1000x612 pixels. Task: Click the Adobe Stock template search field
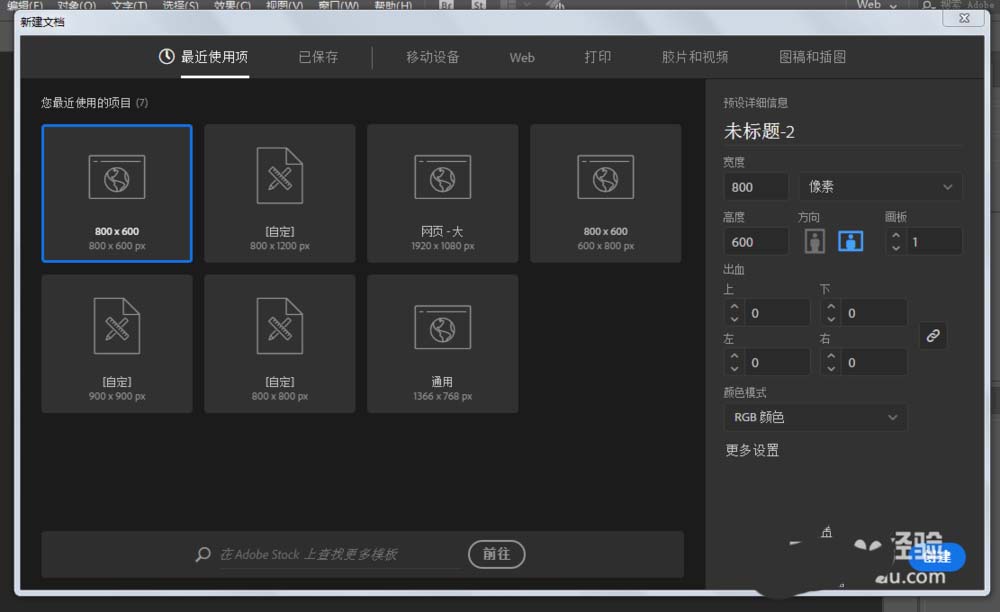point(340,554)
